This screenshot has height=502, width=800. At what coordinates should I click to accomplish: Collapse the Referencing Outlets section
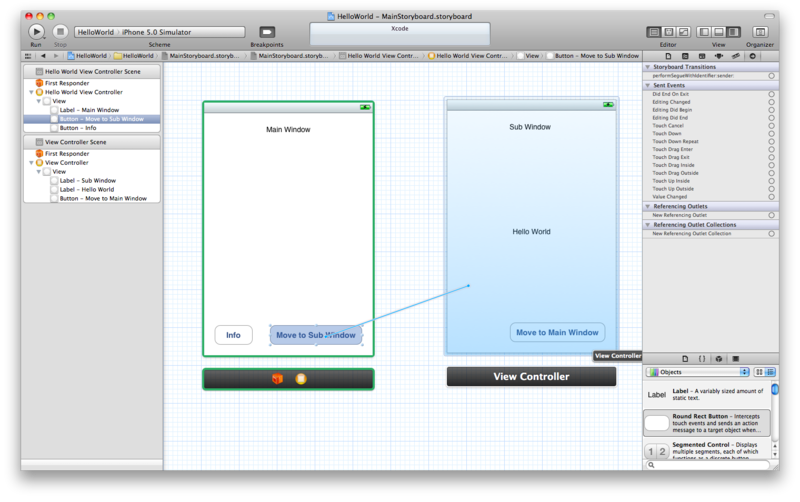pyautogui.click(x=647, y=206)
